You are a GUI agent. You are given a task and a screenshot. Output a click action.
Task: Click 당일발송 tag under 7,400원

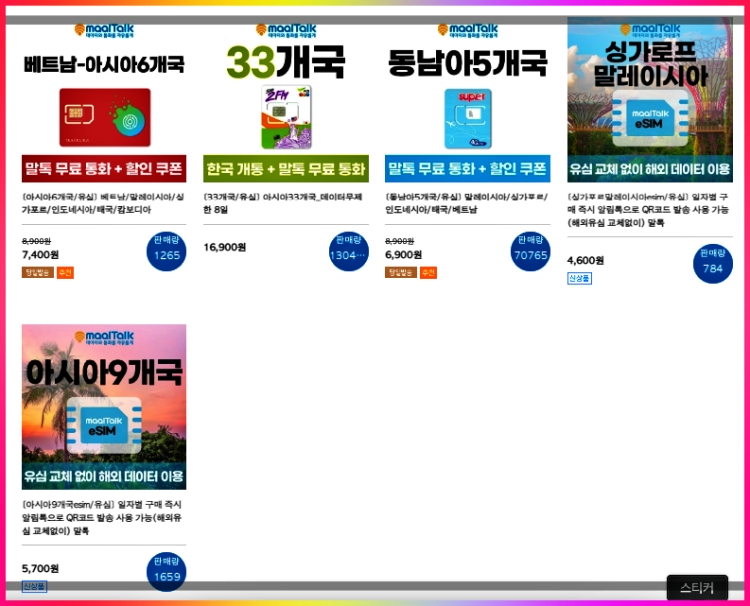[38, 273]
